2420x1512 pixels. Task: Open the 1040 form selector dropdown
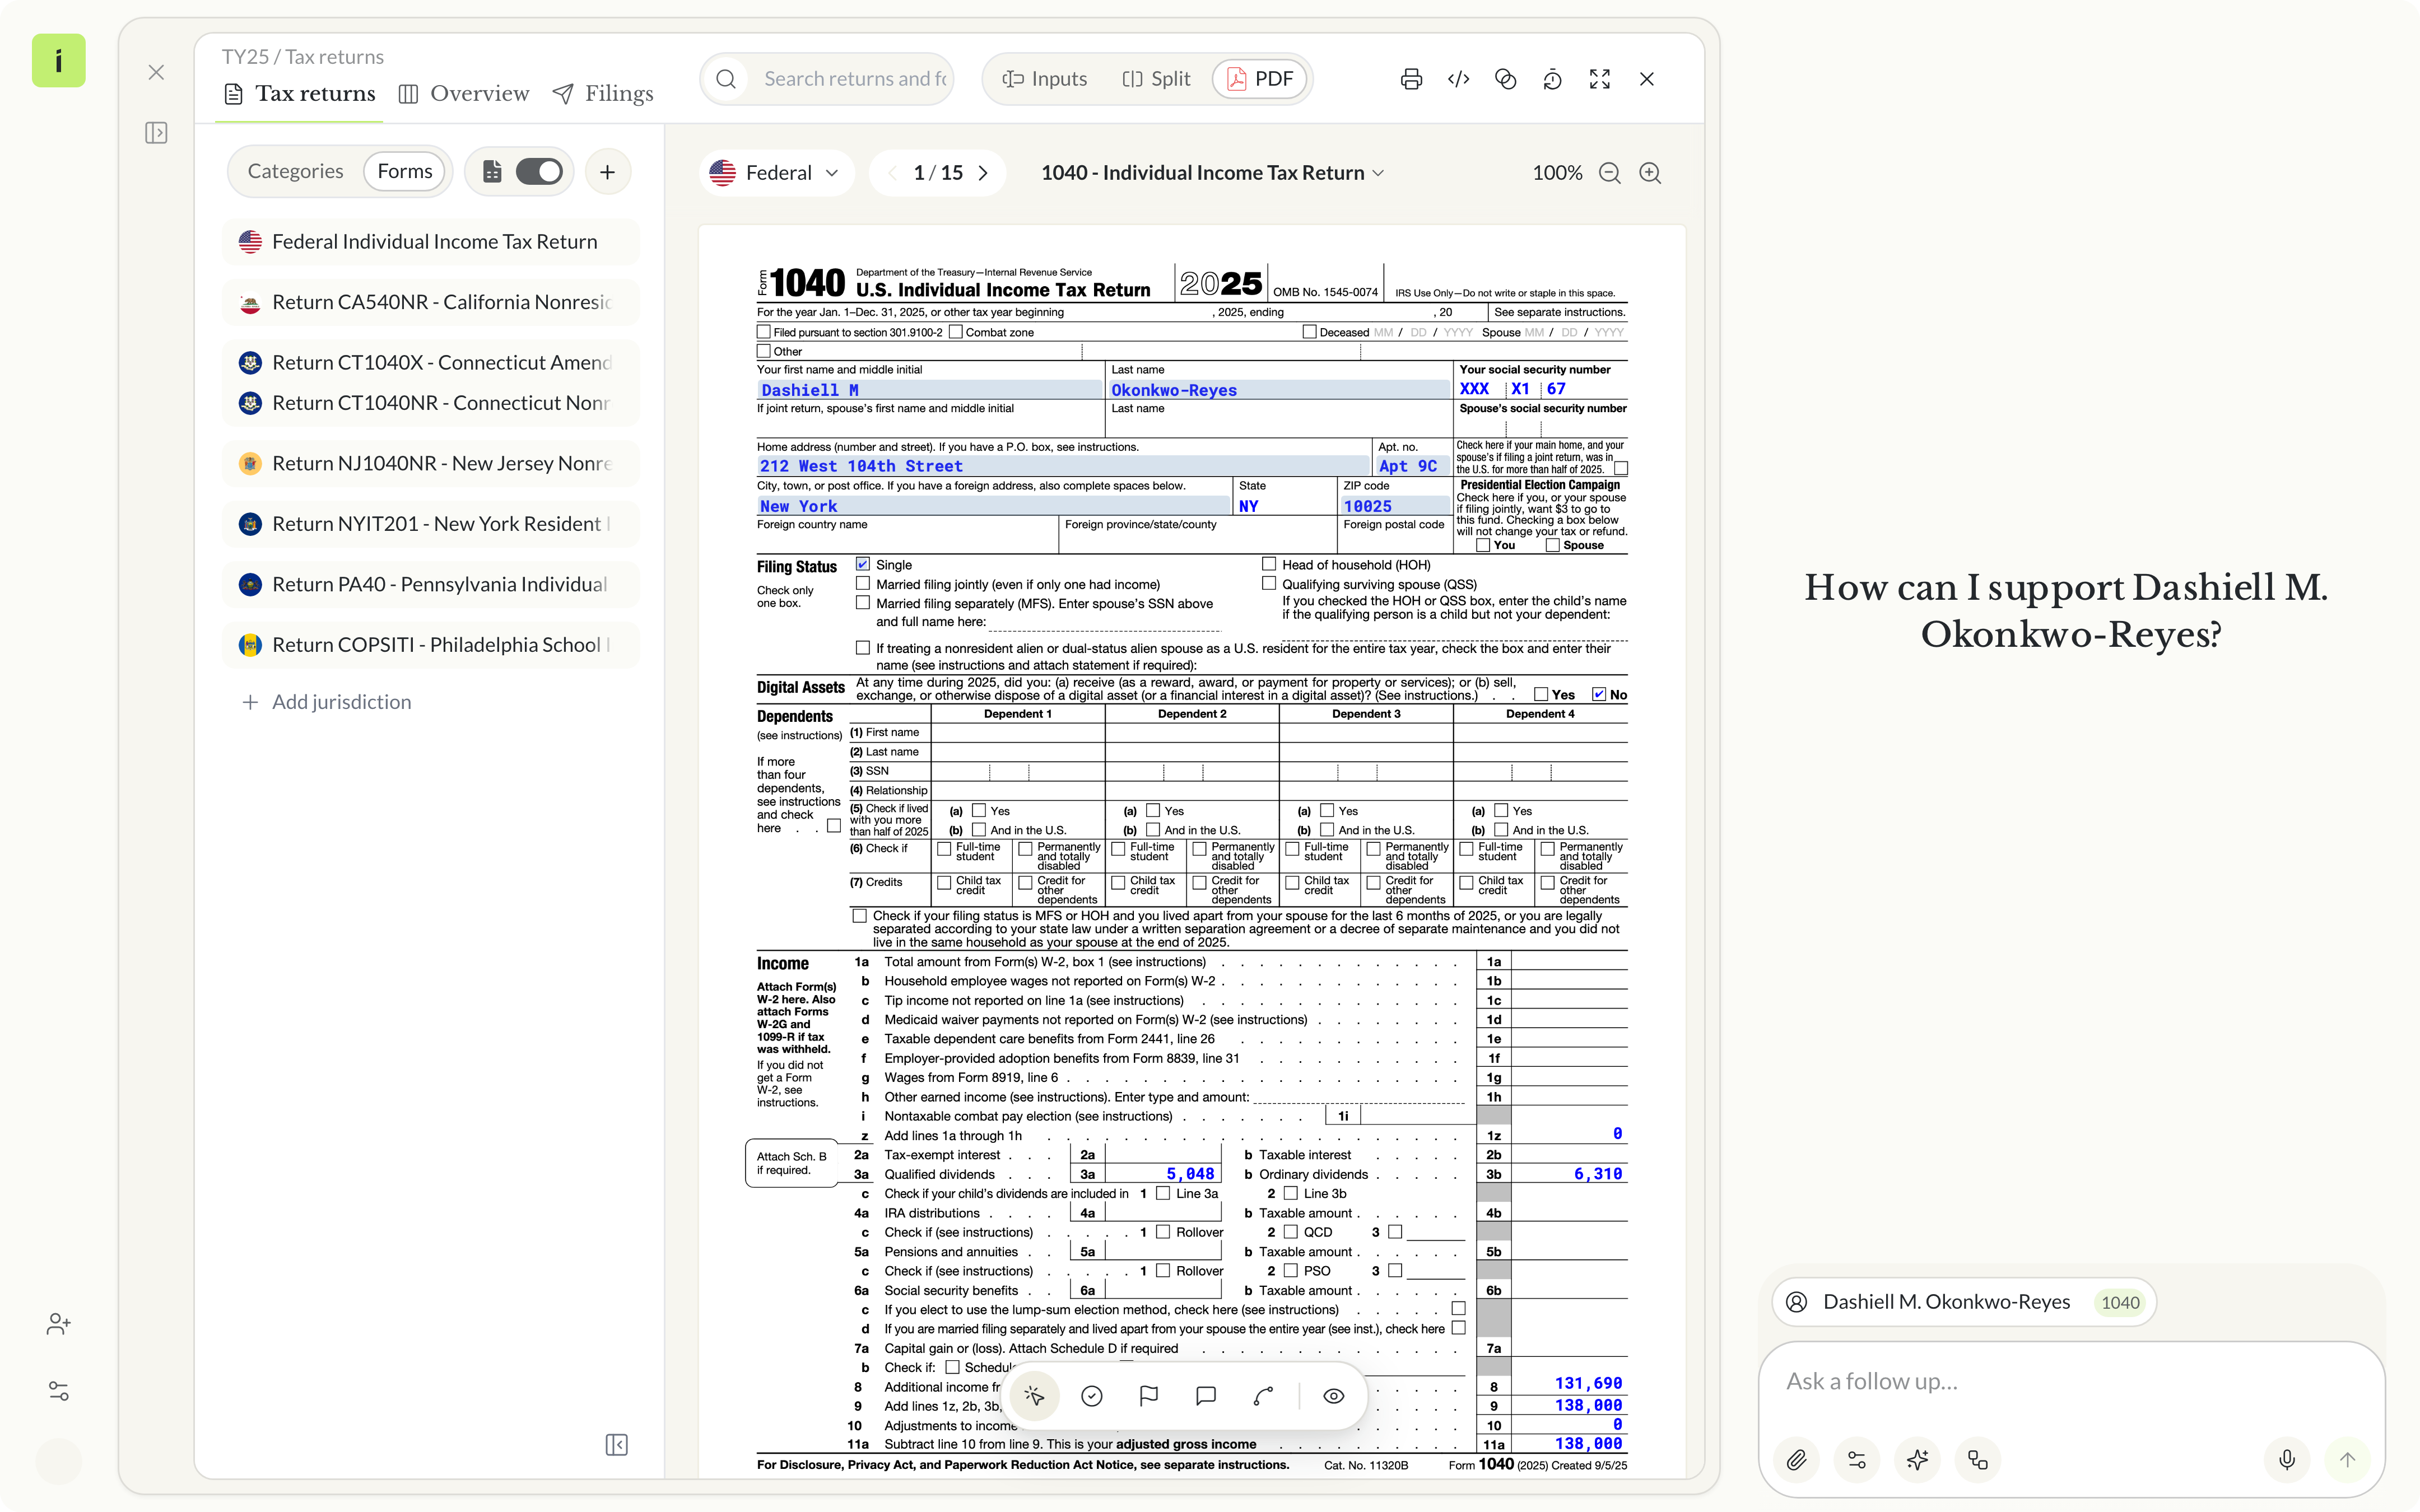click(x=1212, y=173)
